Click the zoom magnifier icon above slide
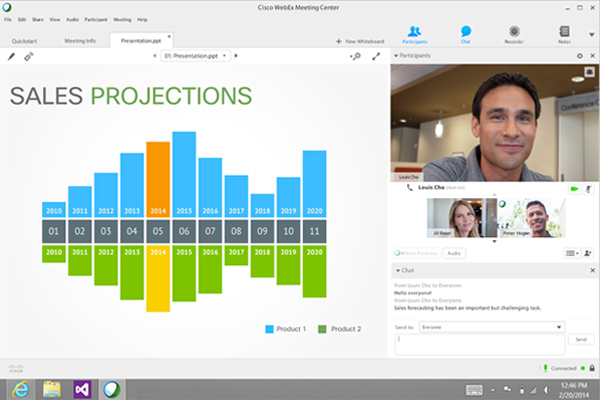The width and height of the screenshot is (600, 400). [x=355, y=57]
